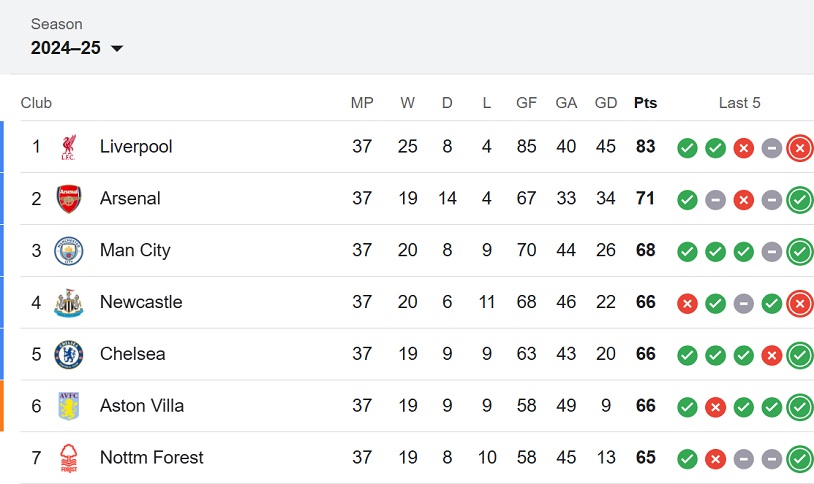Click Man City's grey draw icon
The height and width of the screenshot is (484, 814).
click(771, 252)
